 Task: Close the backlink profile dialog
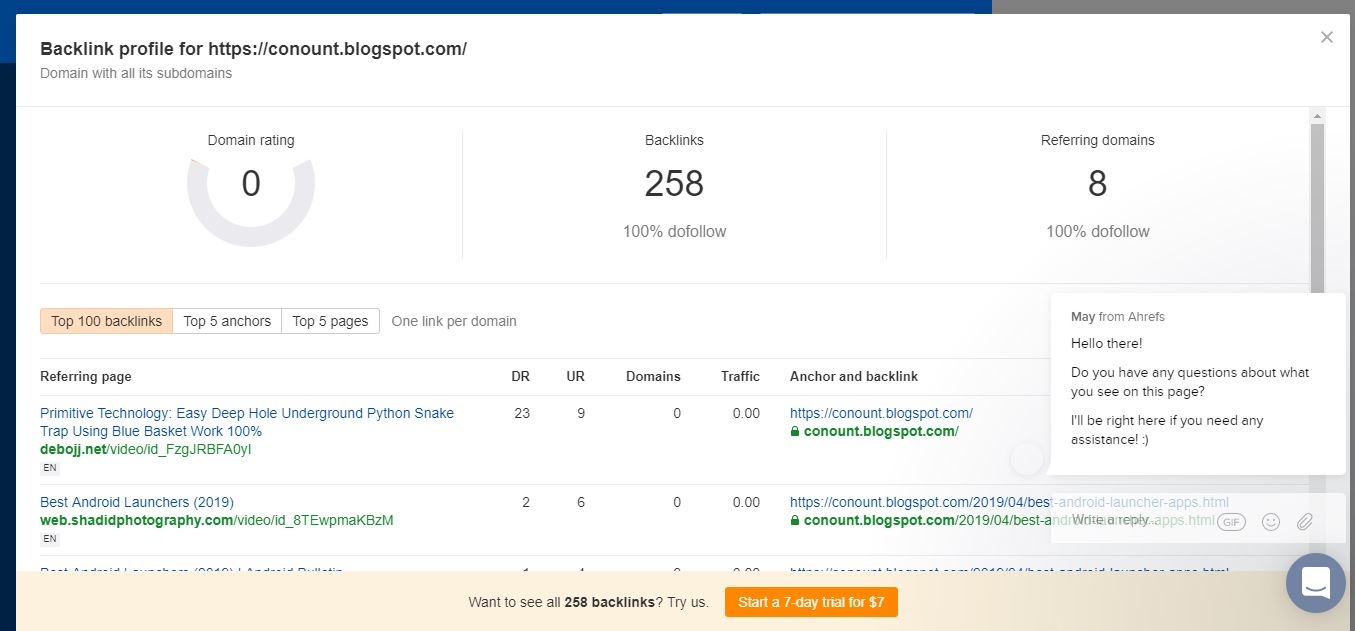1326,37
